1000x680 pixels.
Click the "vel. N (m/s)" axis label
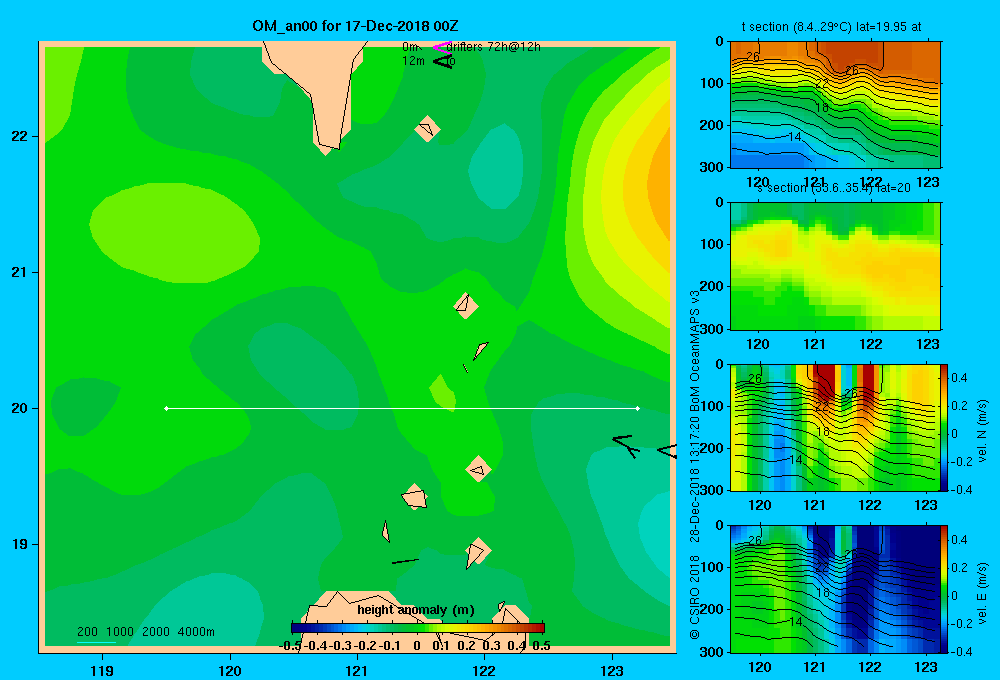(983, 431)
